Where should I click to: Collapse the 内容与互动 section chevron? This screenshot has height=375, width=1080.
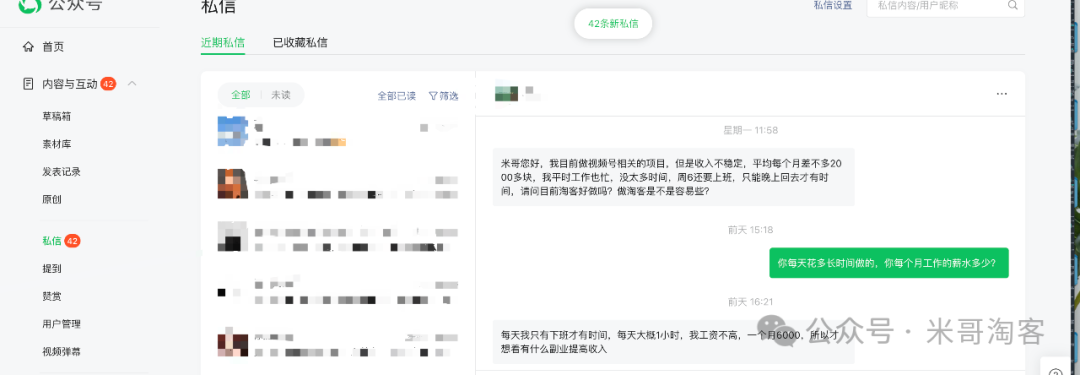pos(133,84)
